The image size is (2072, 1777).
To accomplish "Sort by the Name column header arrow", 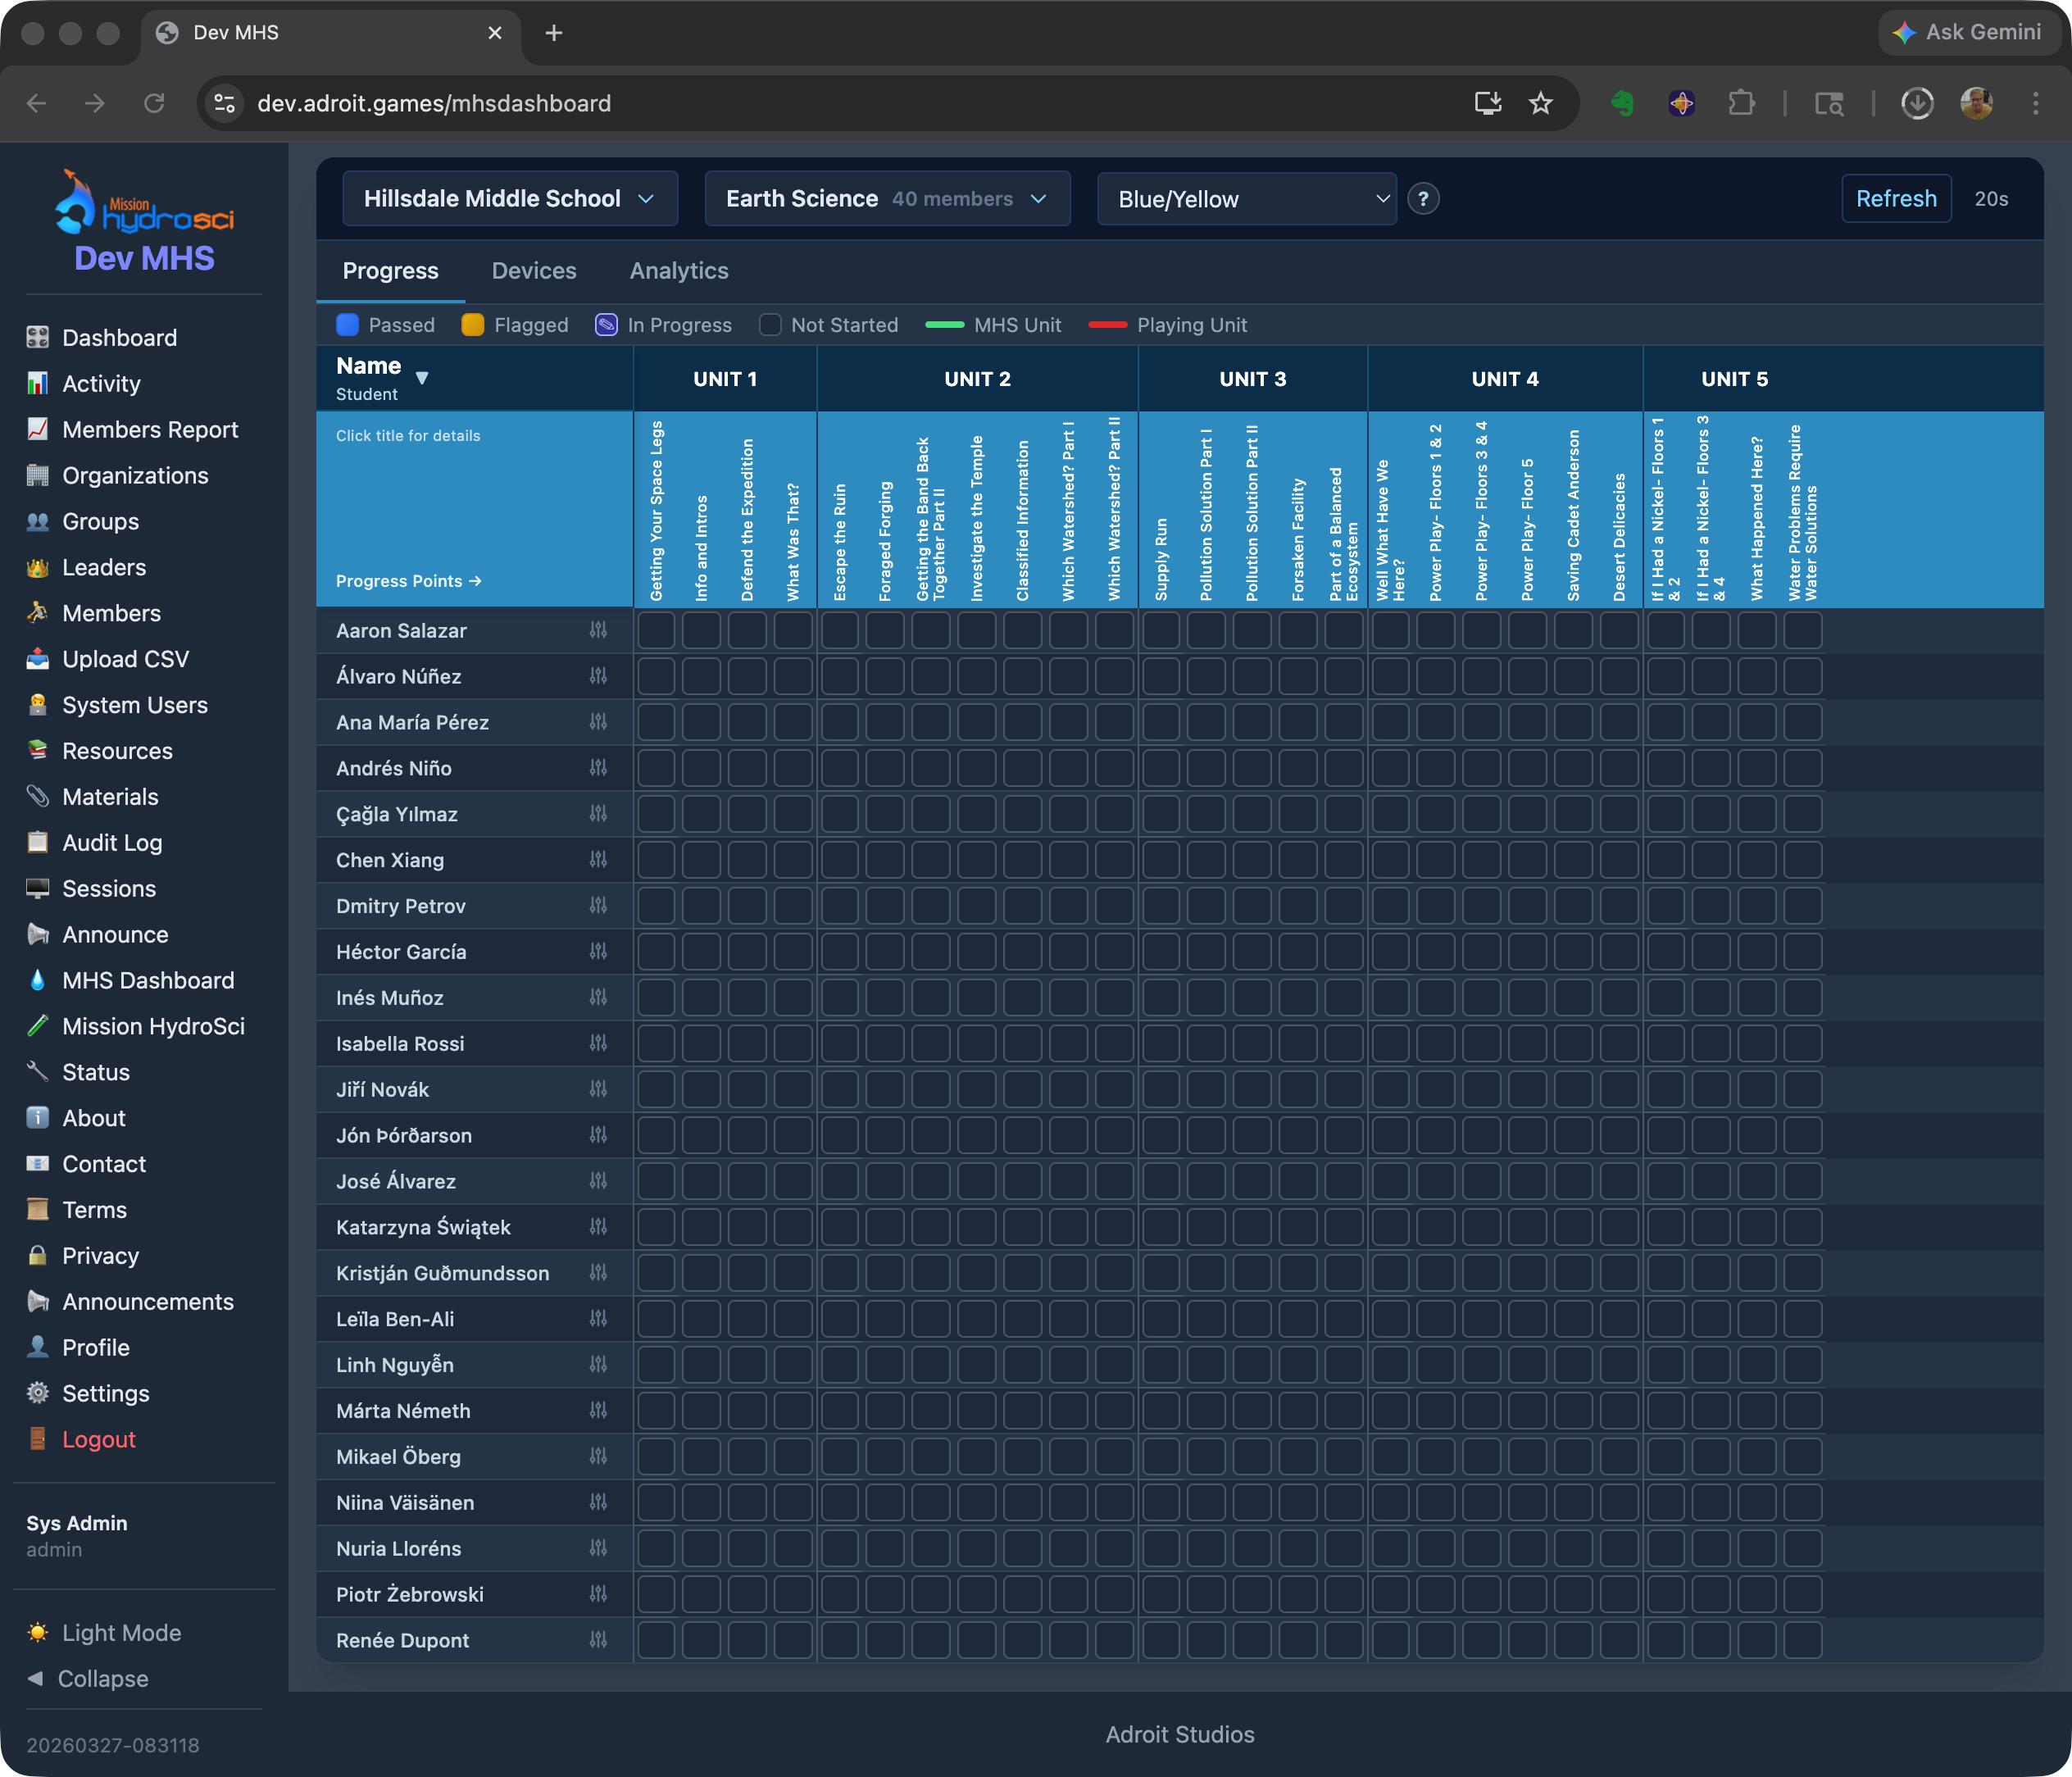I will (422, 378).
